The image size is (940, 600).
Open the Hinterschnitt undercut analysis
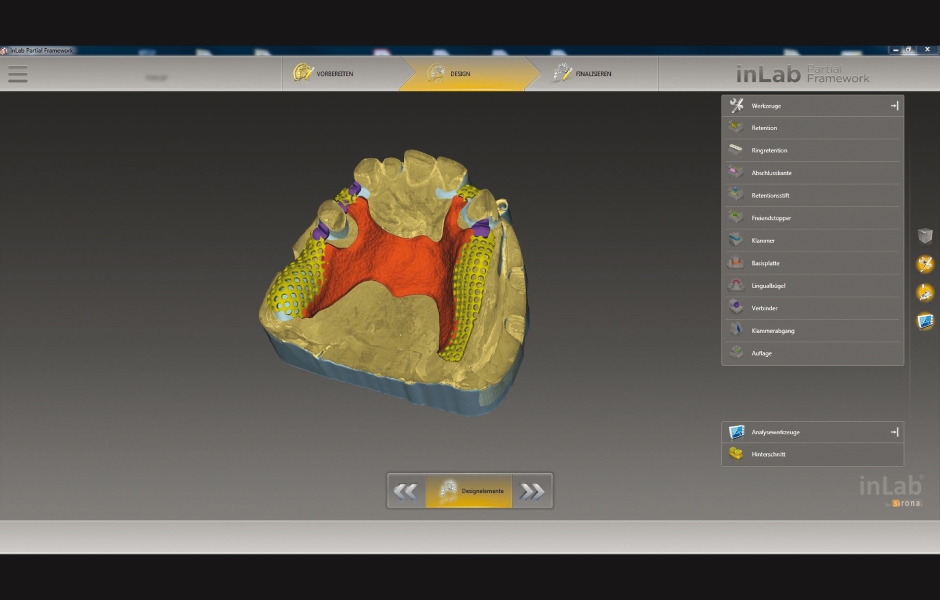[x=812, y=454]
